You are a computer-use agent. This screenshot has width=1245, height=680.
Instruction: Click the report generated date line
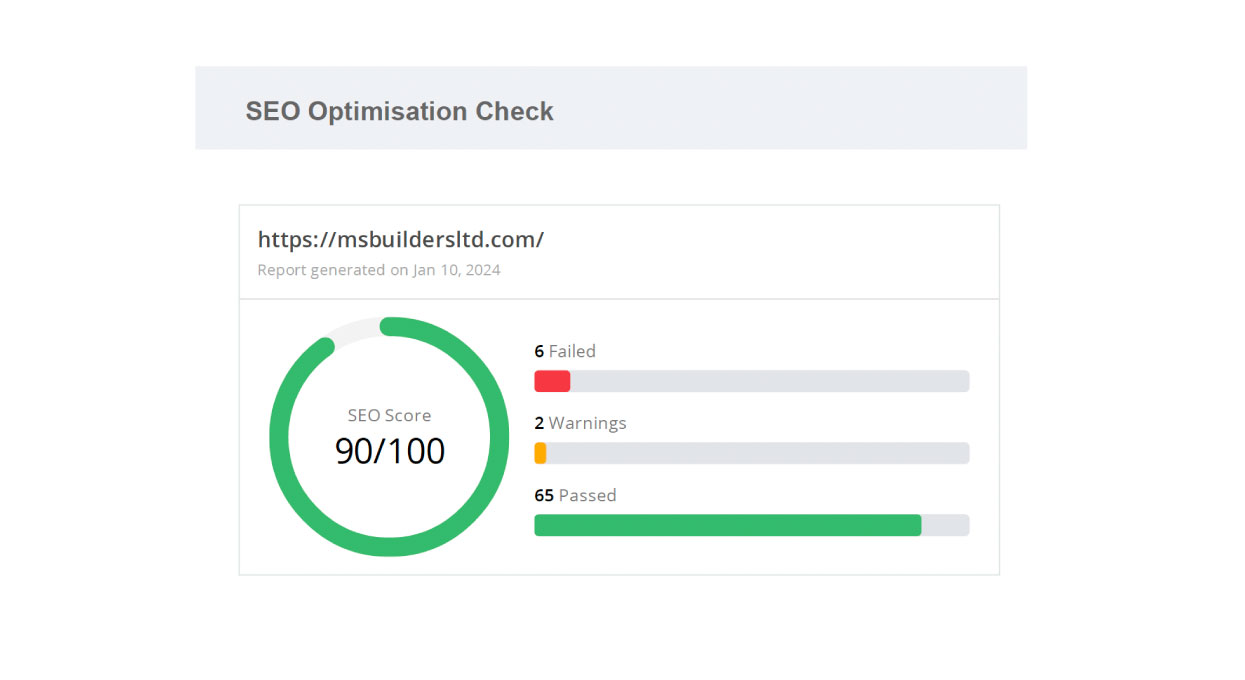(x=379, y=270)
